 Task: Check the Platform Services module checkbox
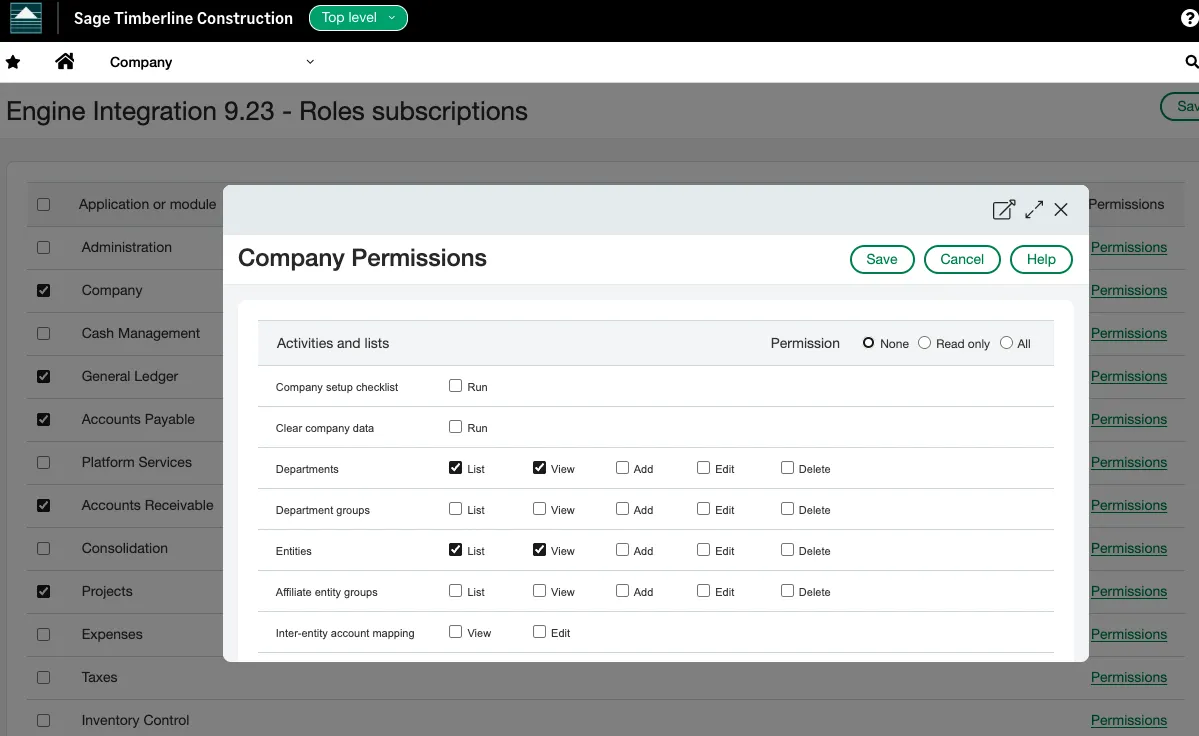44,462
